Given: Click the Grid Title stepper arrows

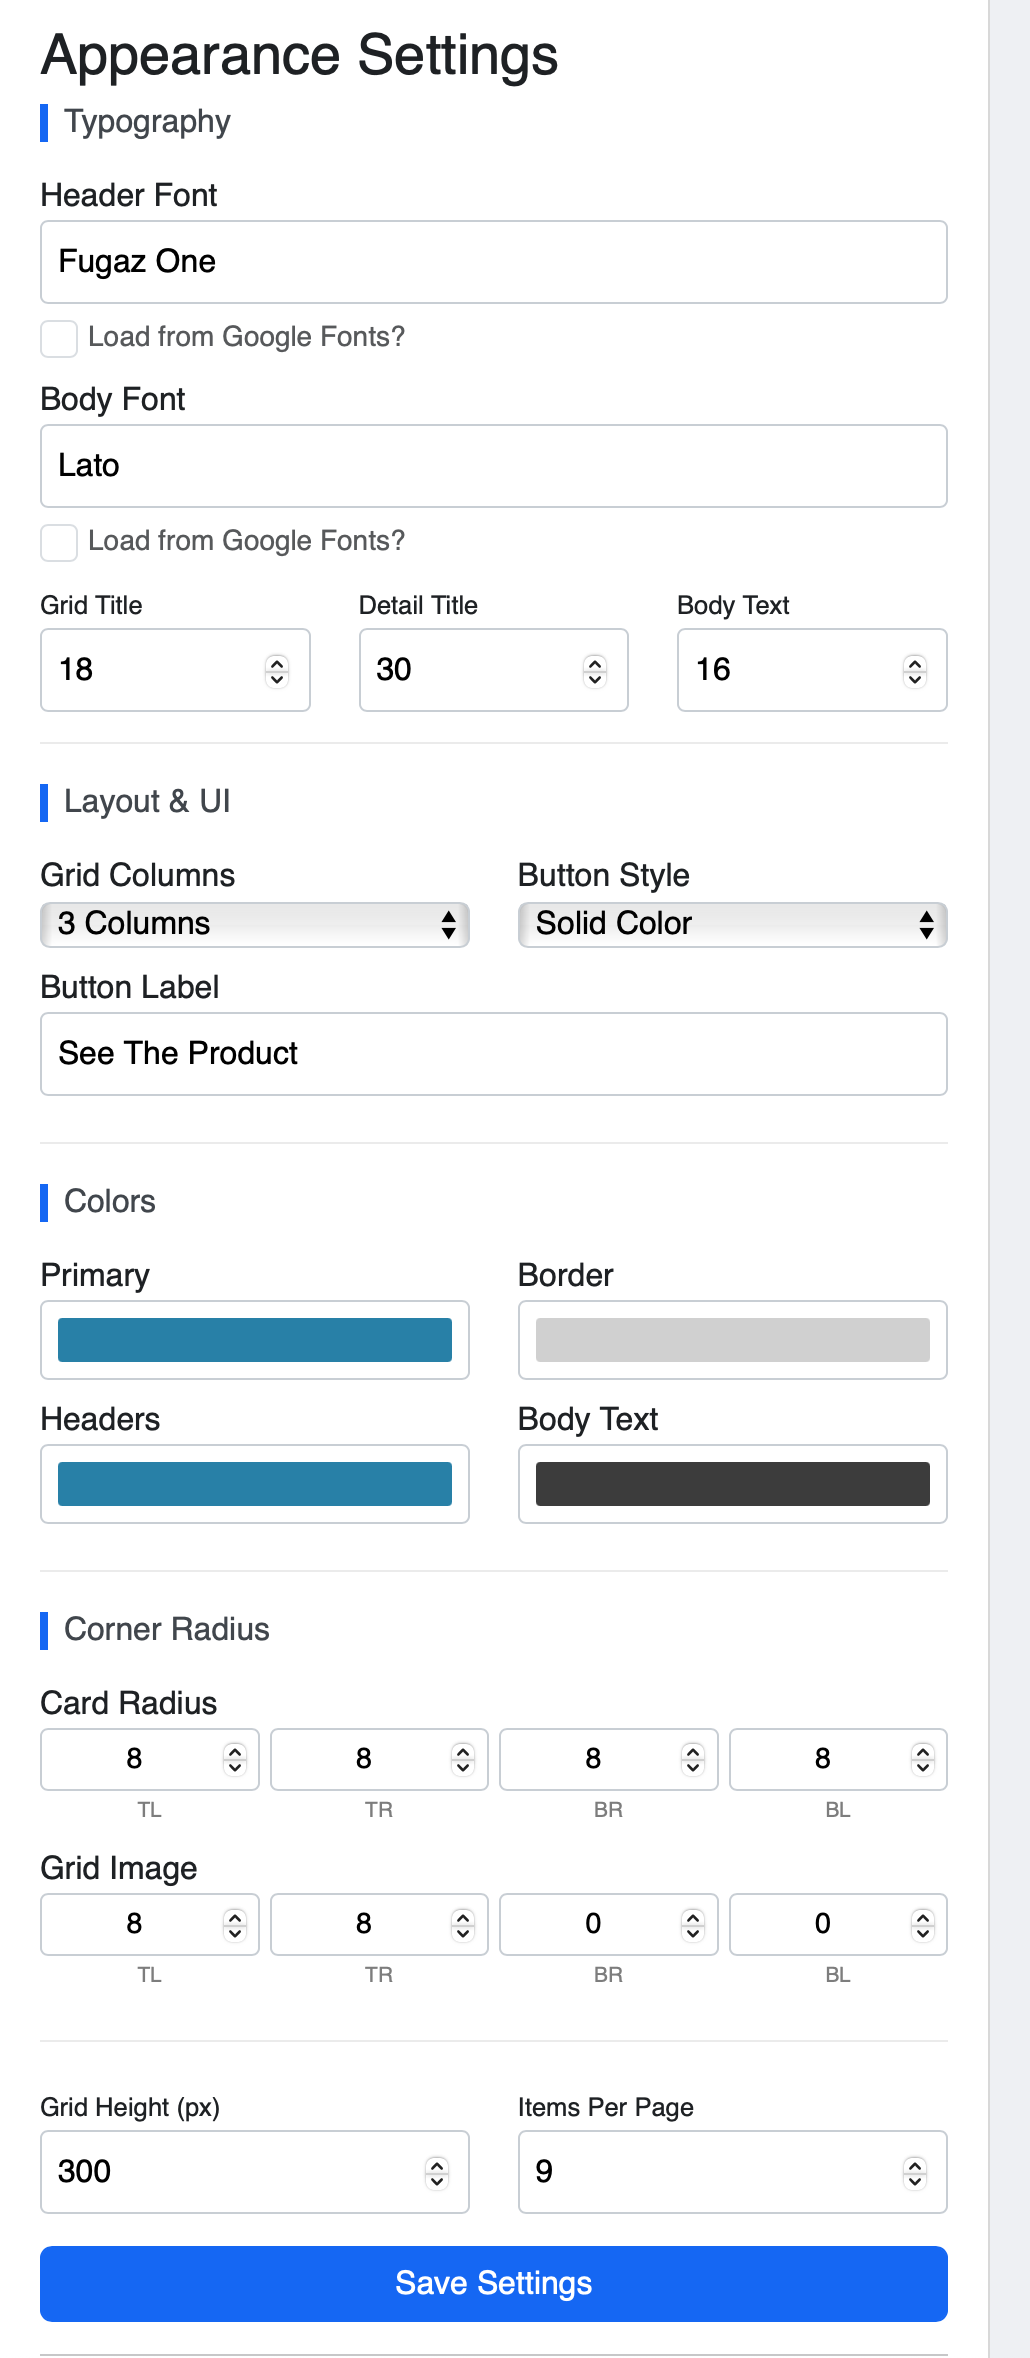Looking at the screenshot, I should tap(277, 671).
